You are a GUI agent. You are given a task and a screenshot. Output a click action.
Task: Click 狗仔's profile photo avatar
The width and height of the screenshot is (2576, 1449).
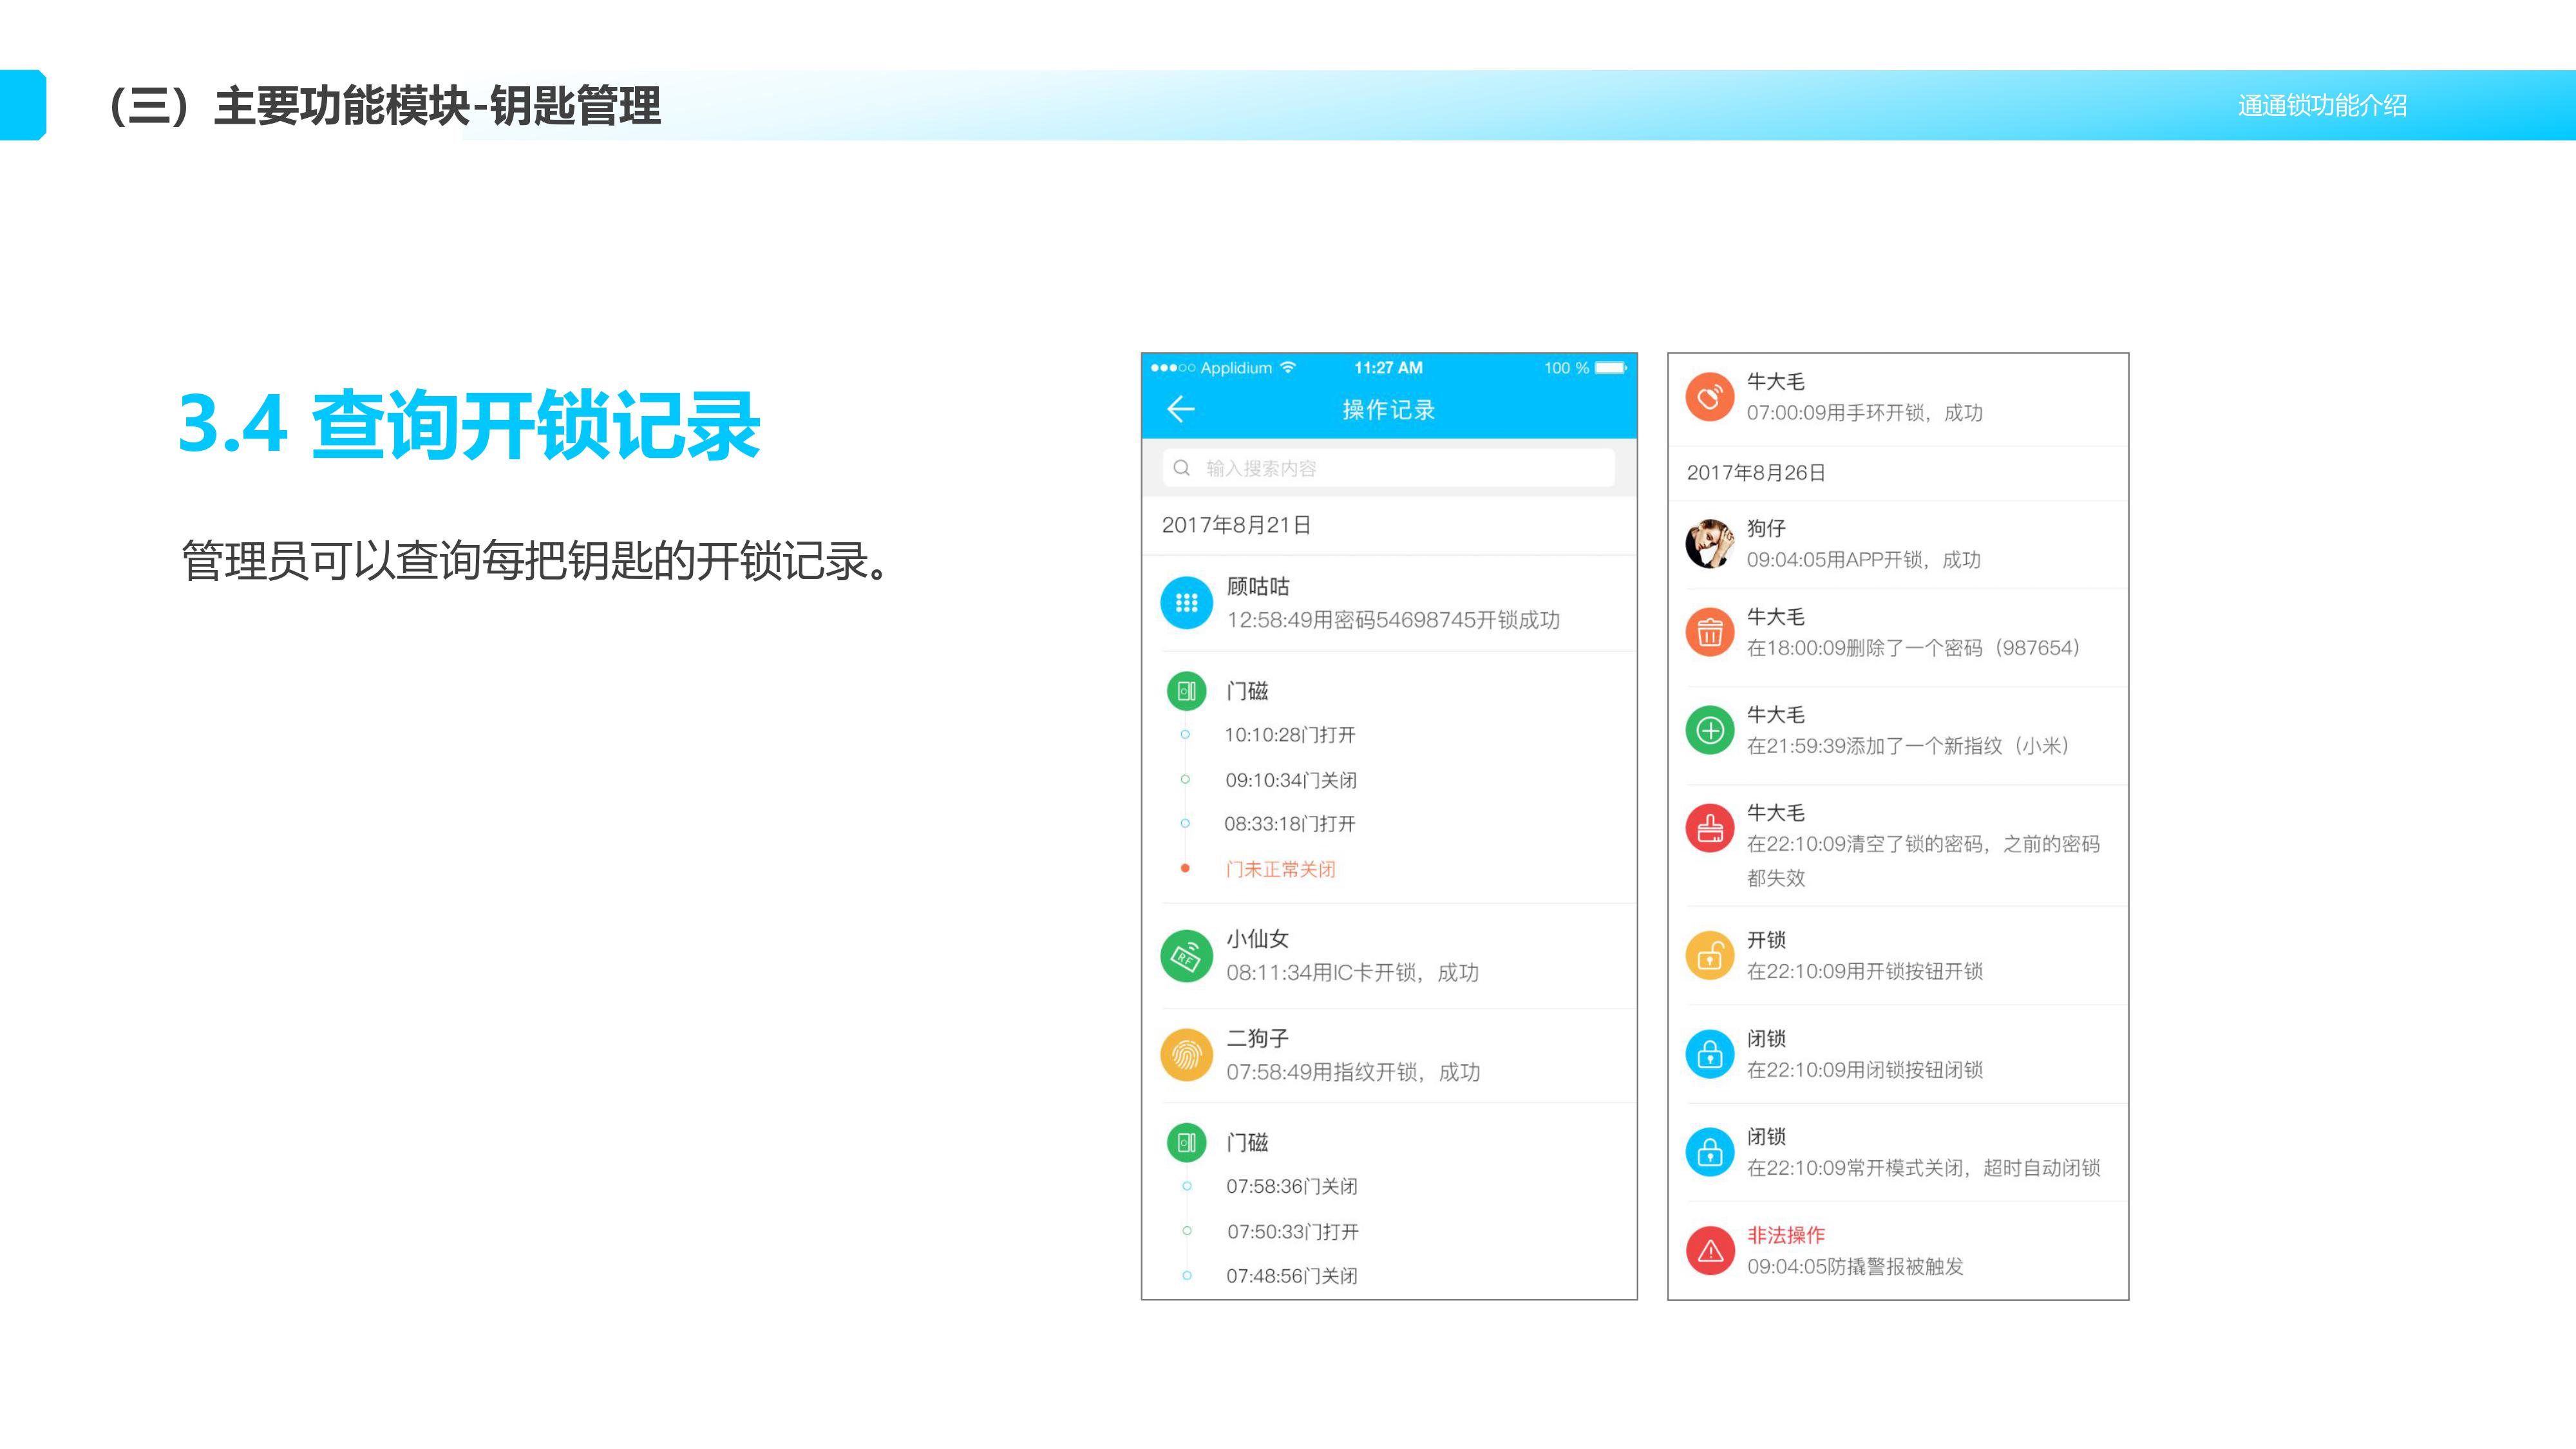pos(1710,544)
